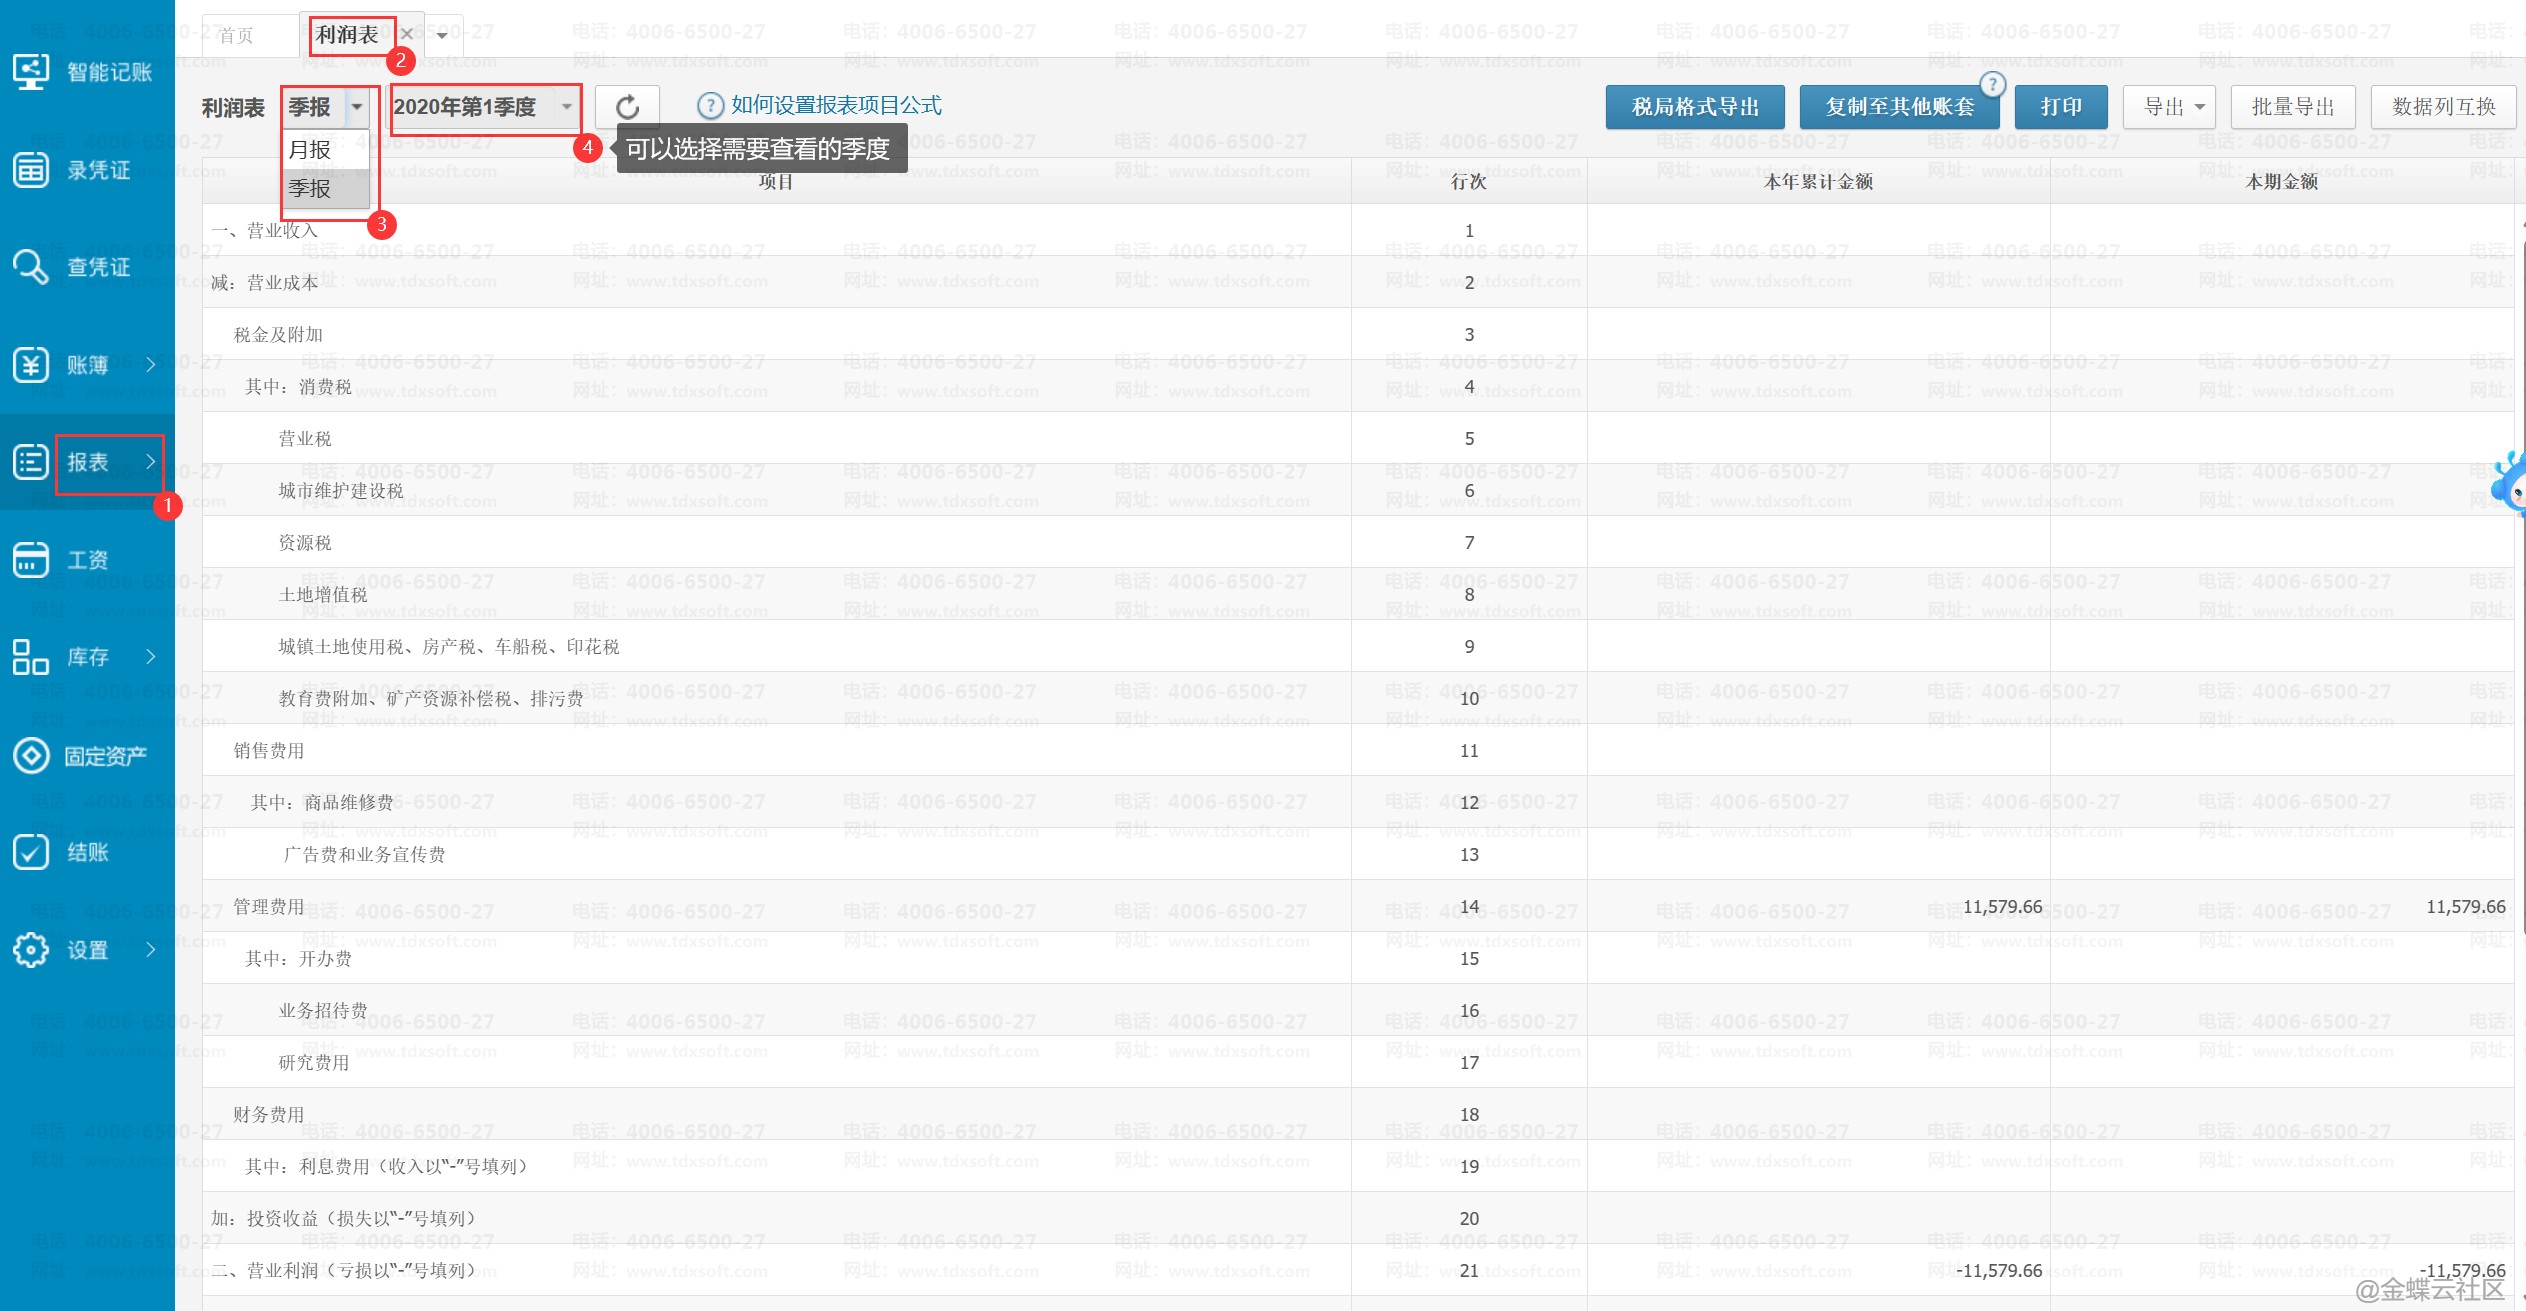Switch to the 首页 tab

[237, 36]
